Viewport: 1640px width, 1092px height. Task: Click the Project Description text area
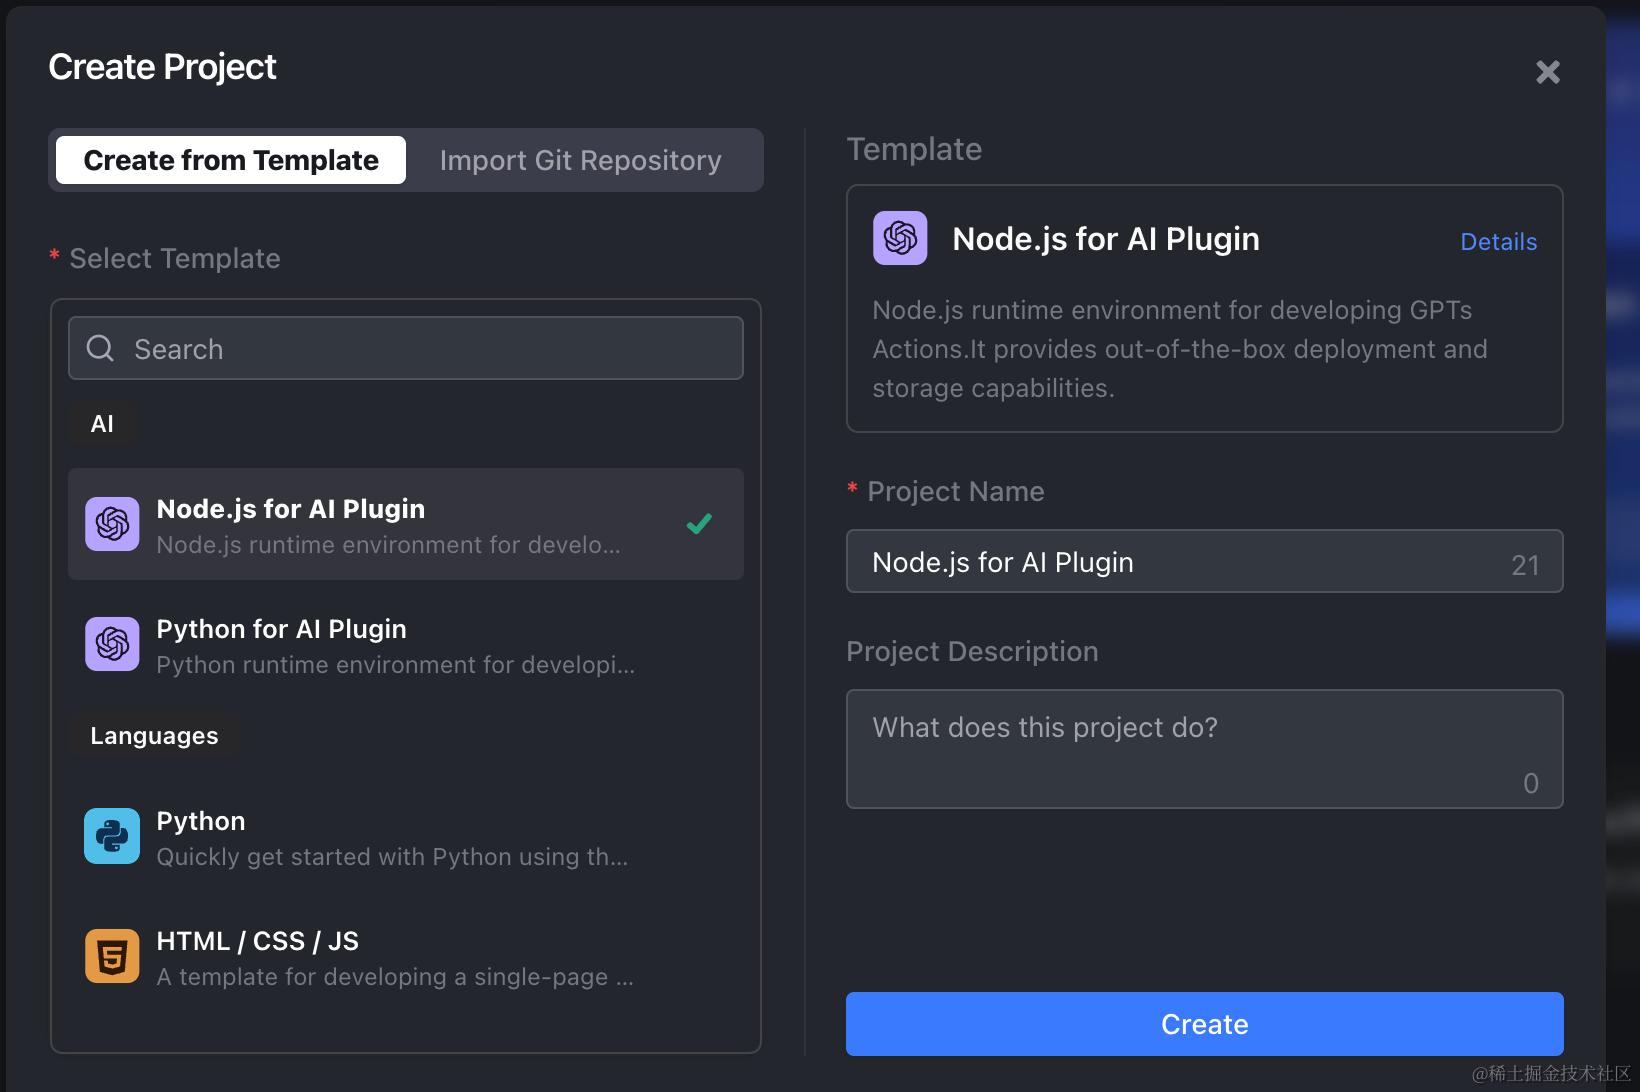1204,748
